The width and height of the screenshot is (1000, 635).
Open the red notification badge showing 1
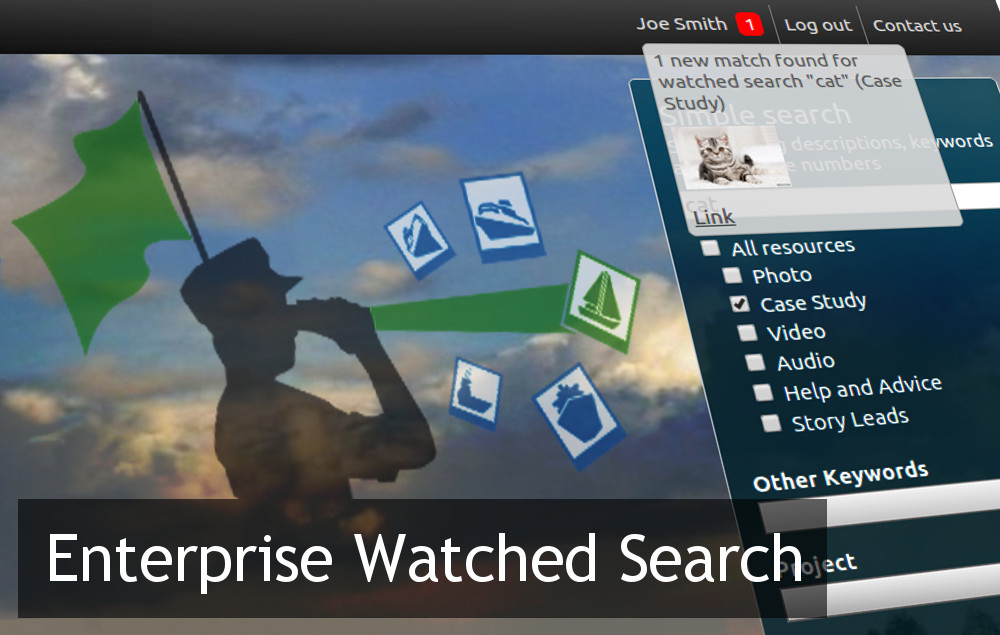[x=749, y=25]
